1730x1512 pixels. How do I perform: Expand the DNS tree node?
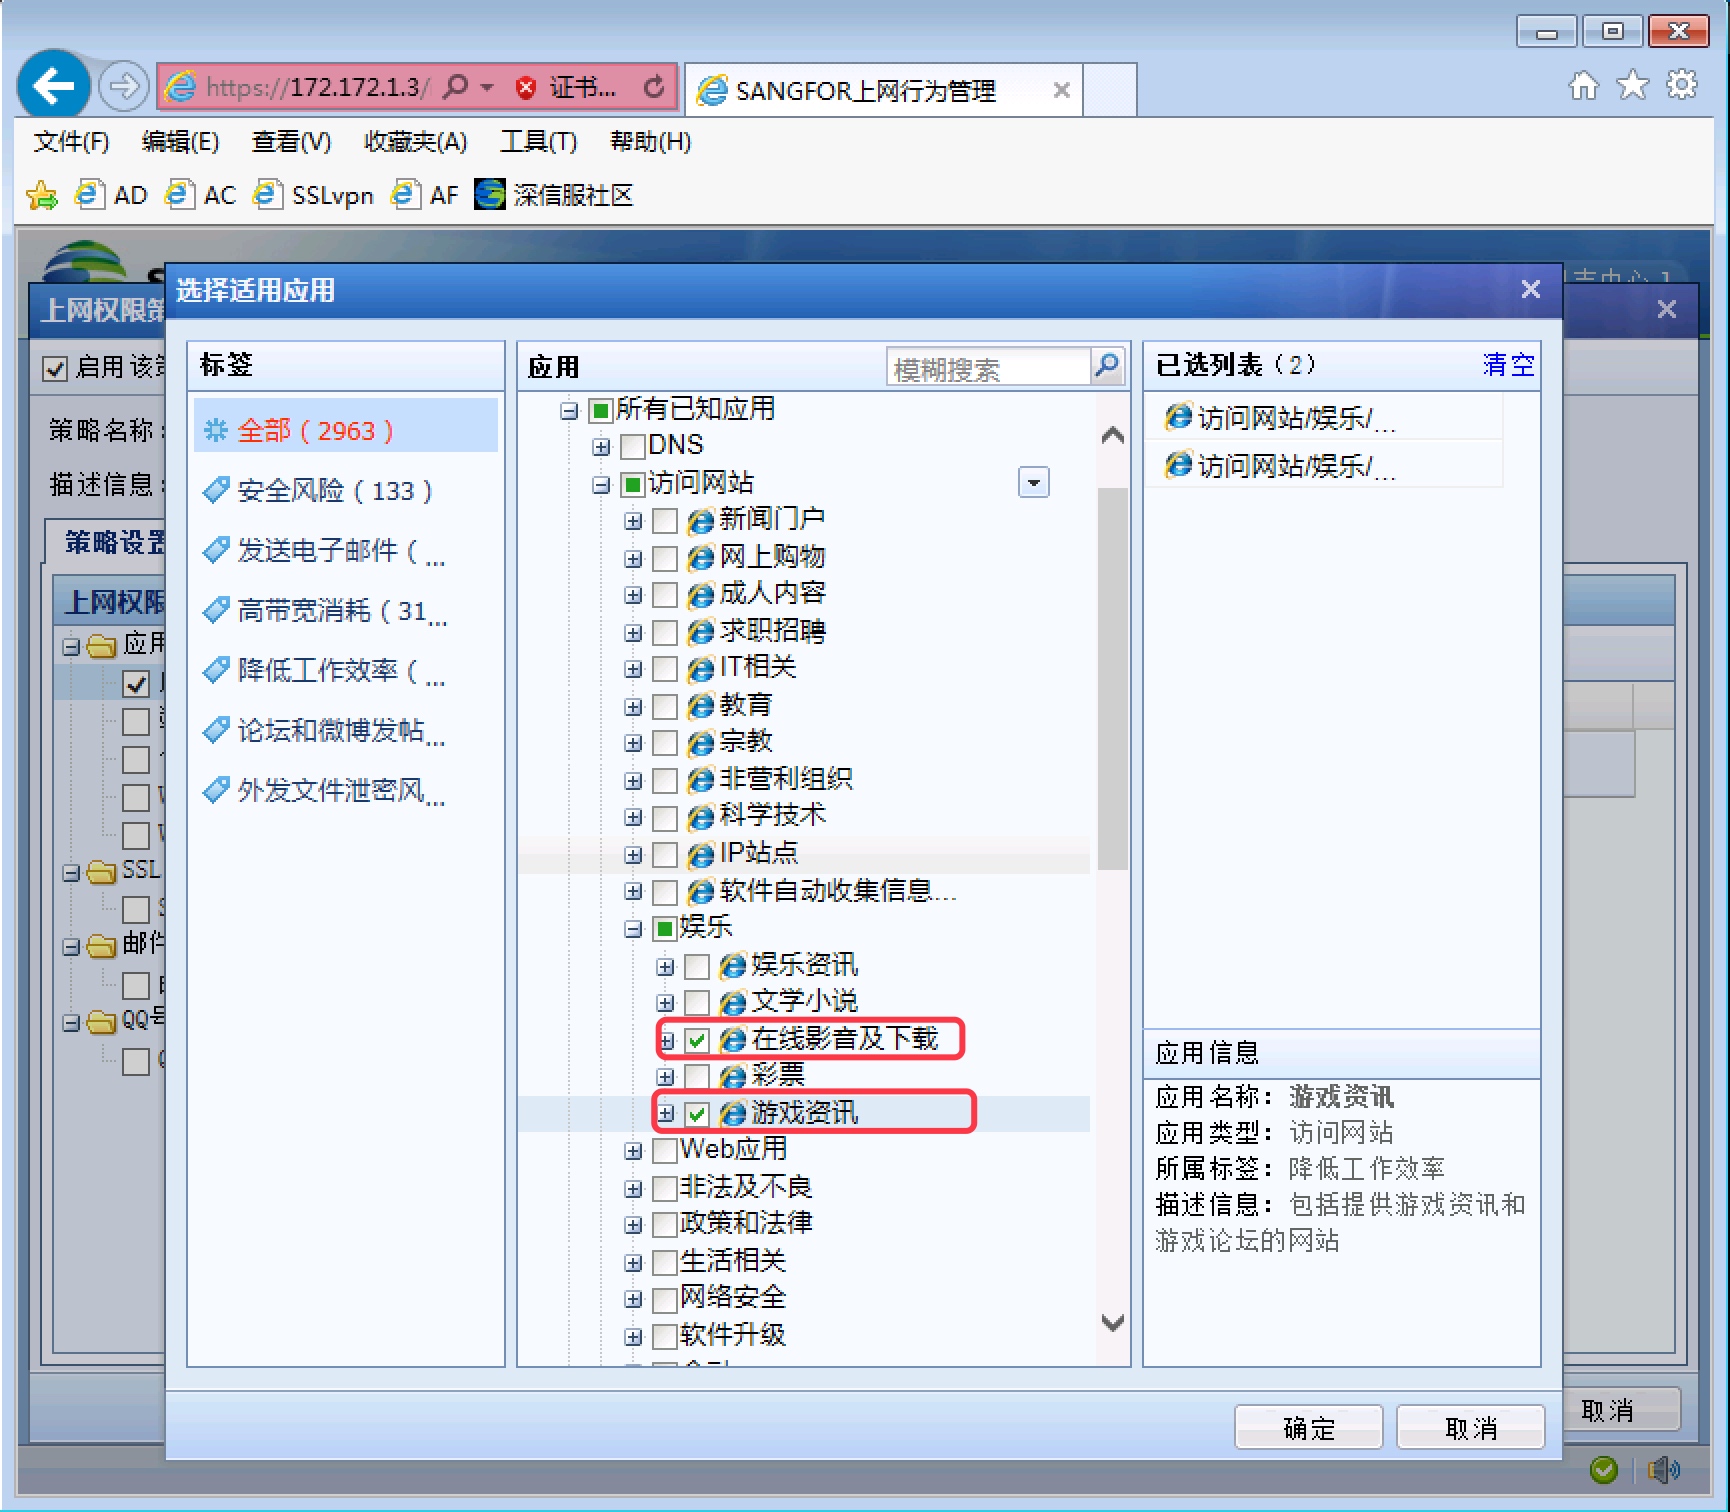click(x=601, y=447)
